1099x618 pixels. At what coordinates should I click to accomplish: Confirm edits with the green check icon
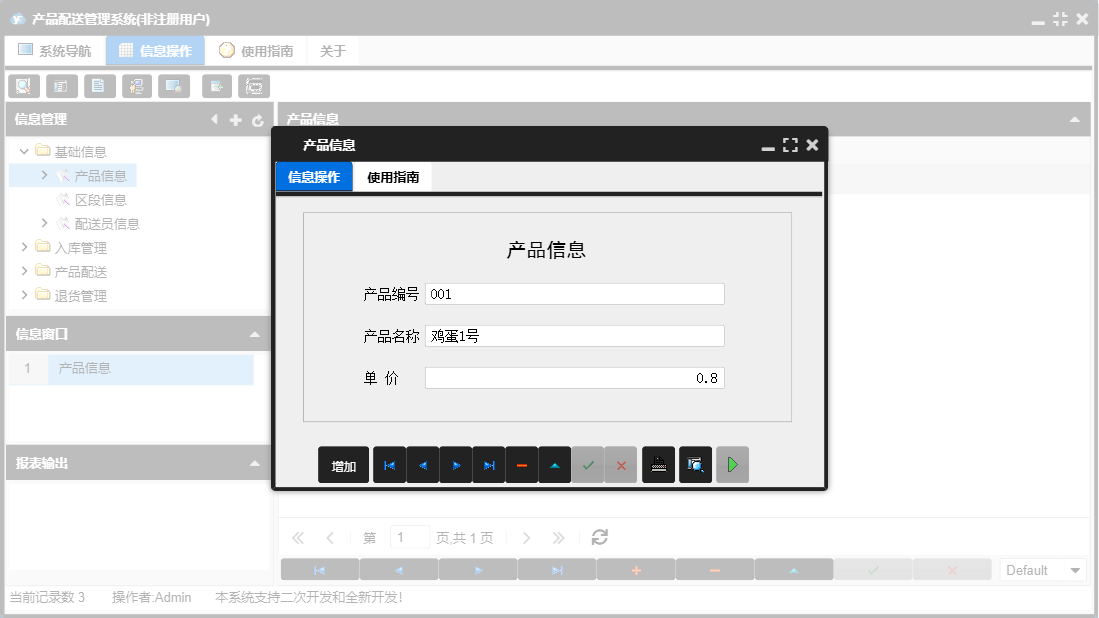point(588,464)
